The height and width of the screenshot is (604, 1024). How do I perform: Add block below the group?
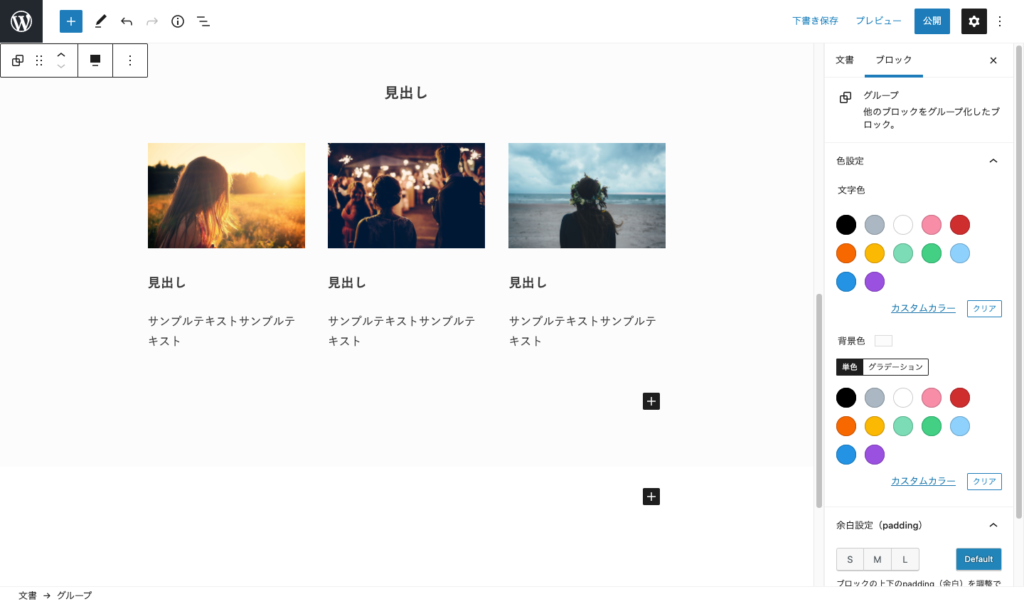tap(651, 496)
